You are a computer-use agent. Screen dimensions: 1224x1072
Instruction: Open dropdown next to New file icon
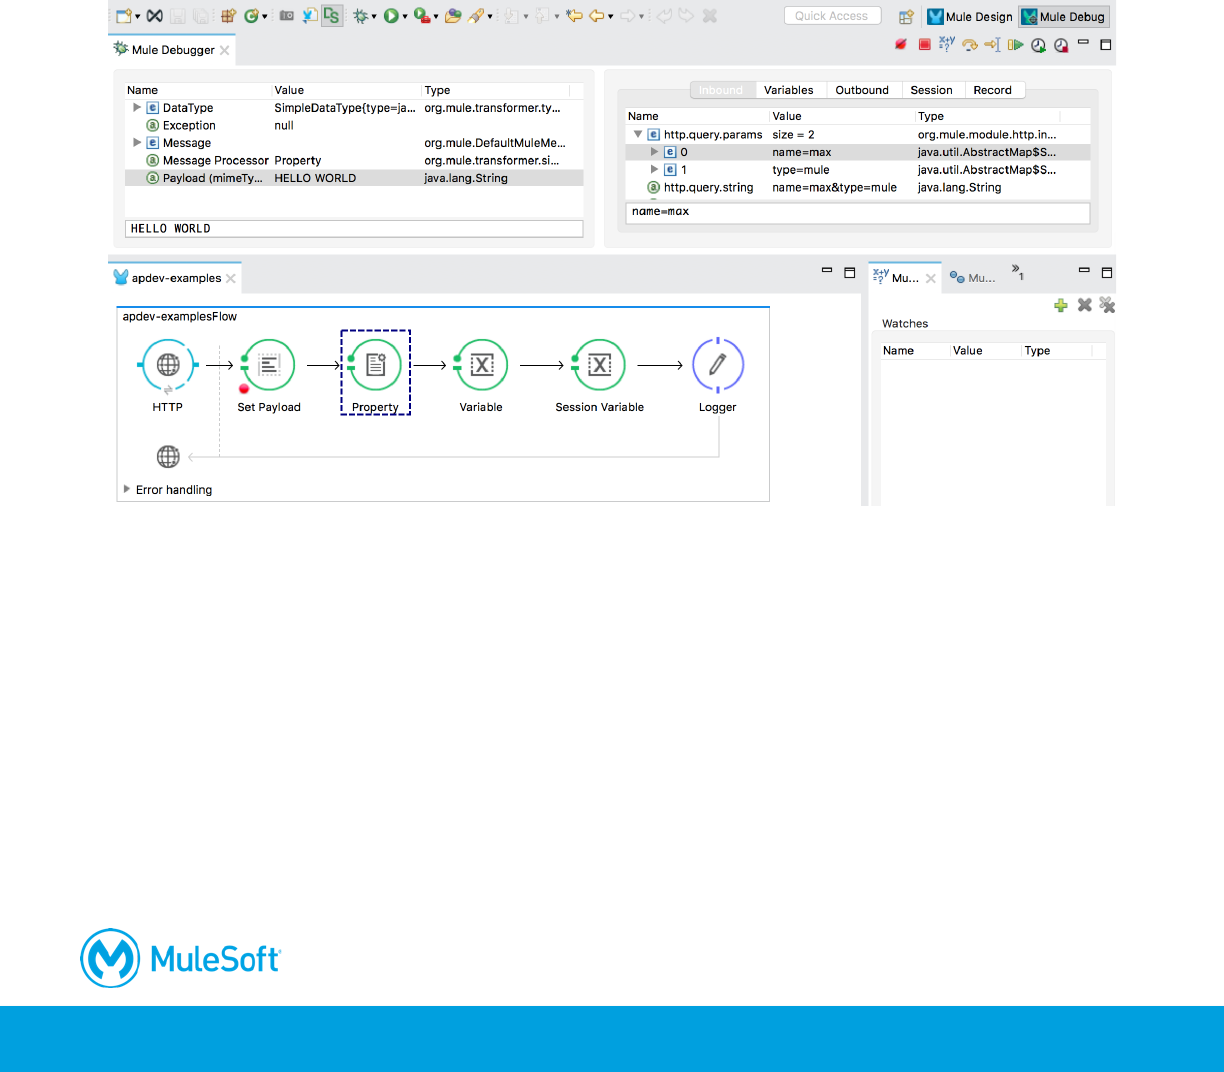pyautogui.click(x=138, y=17)
